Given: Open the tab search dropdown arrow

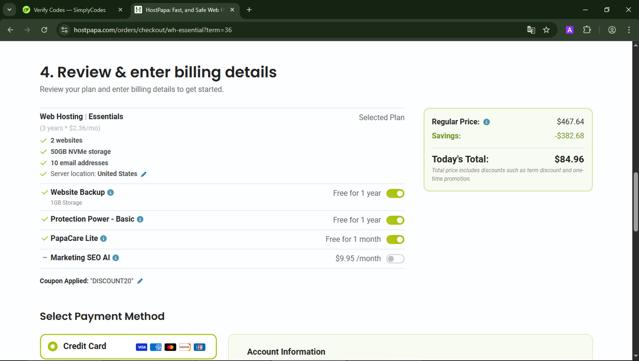Looking at the screenshot, I should click(9, 10).
